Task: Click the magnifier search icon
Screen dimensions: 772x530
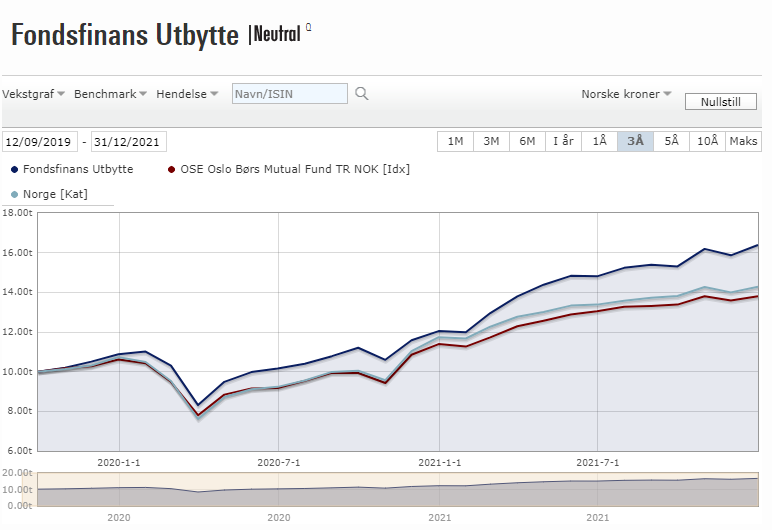Action: tap(361, 94)
